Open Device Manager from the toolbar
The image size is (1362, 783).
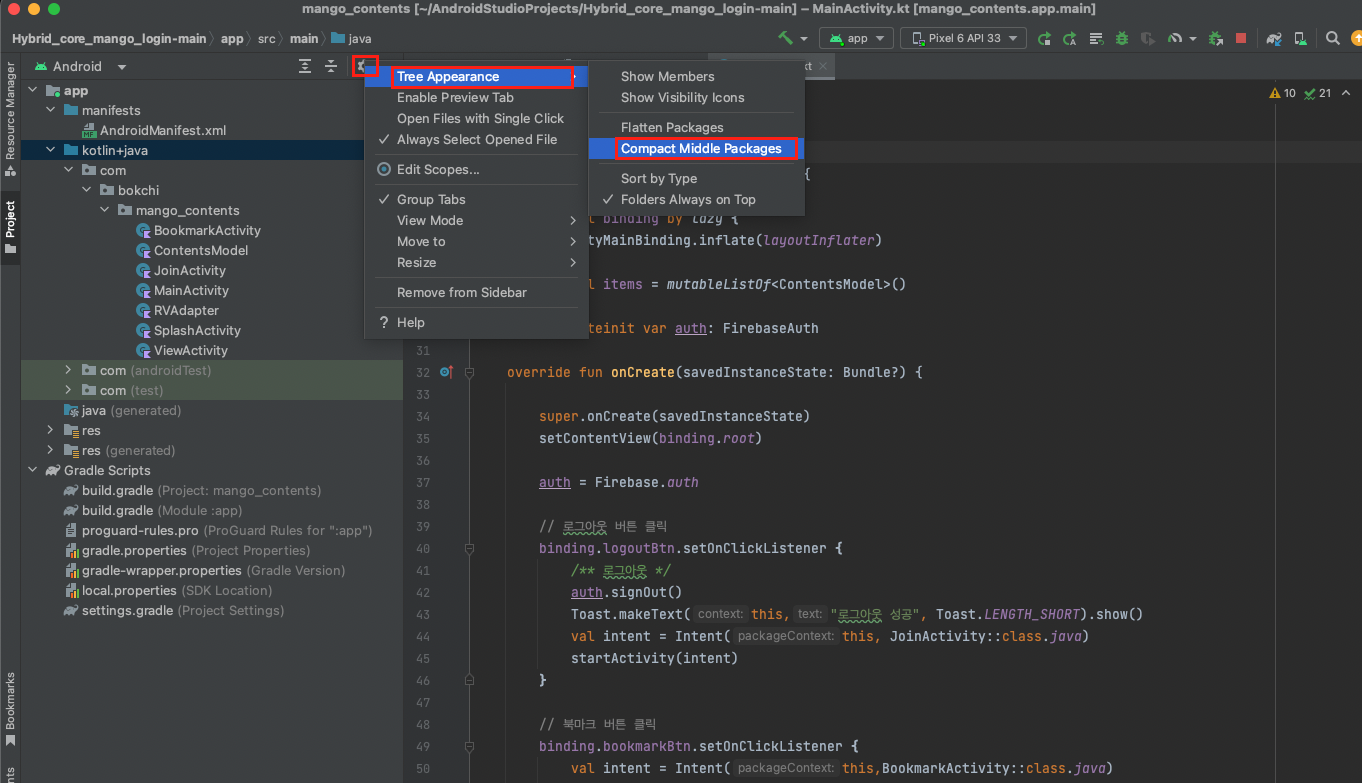pyautogui.click(x=1299, y=39)
